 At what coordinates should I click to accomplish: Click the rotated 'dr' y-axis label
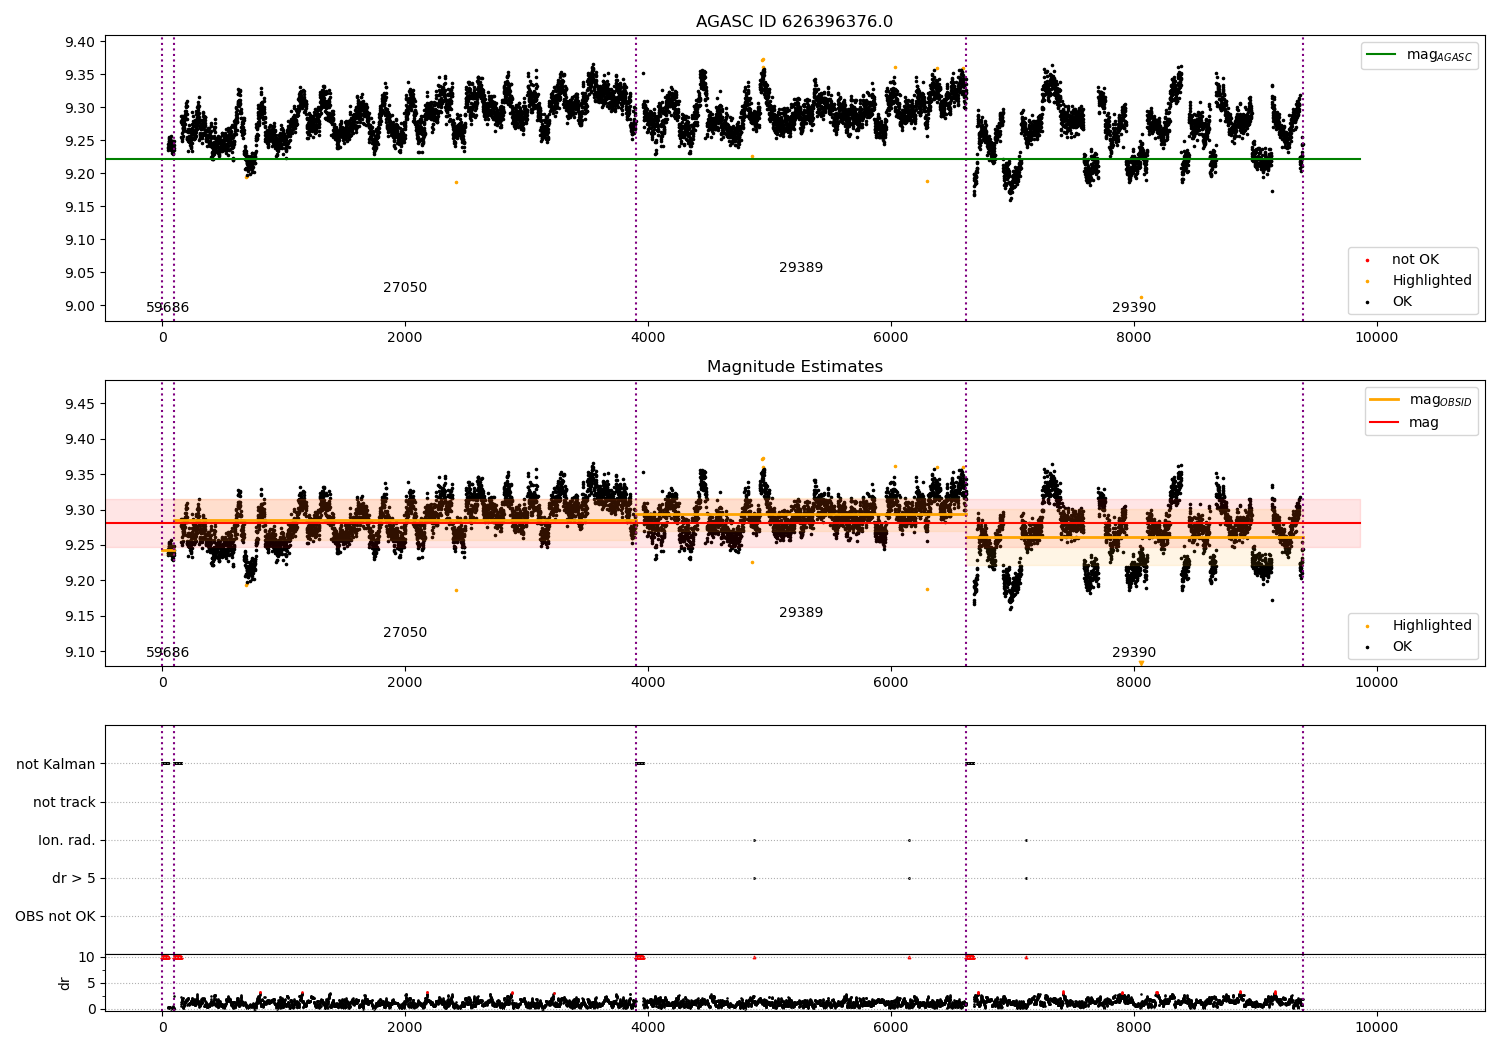65,983
